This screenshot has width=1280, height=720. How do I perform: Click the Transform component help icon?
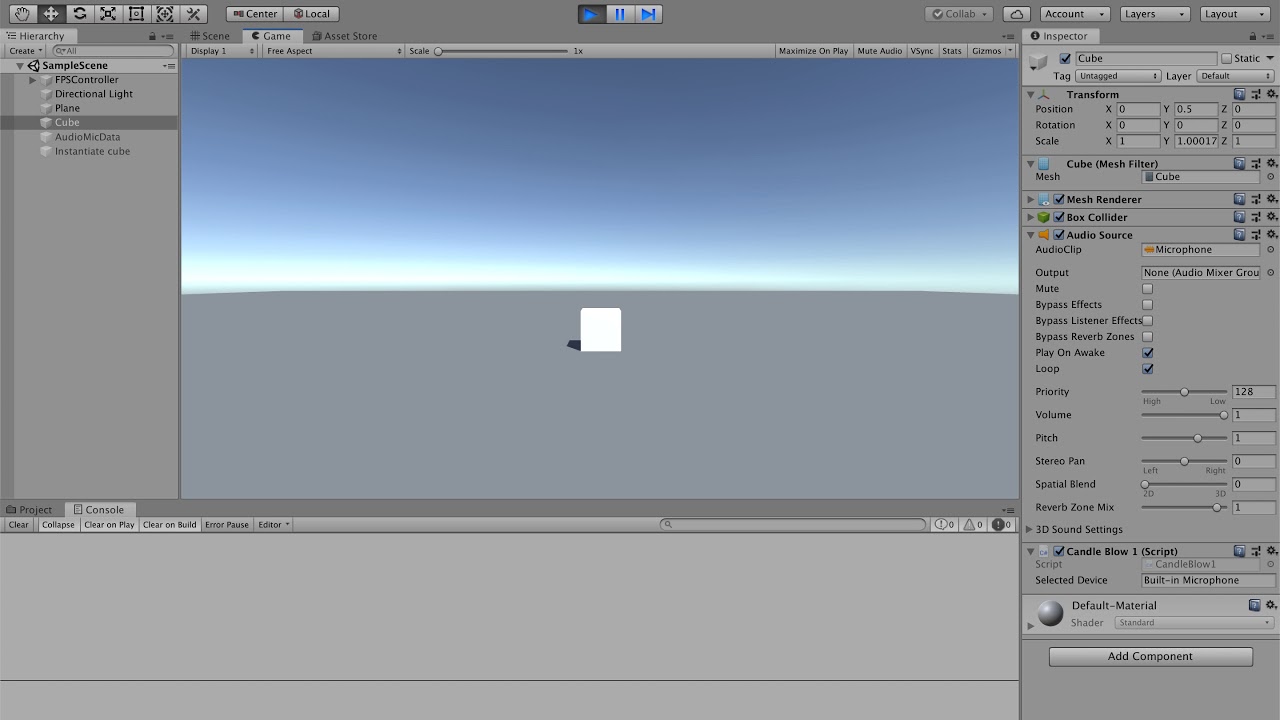point(1240,94)
